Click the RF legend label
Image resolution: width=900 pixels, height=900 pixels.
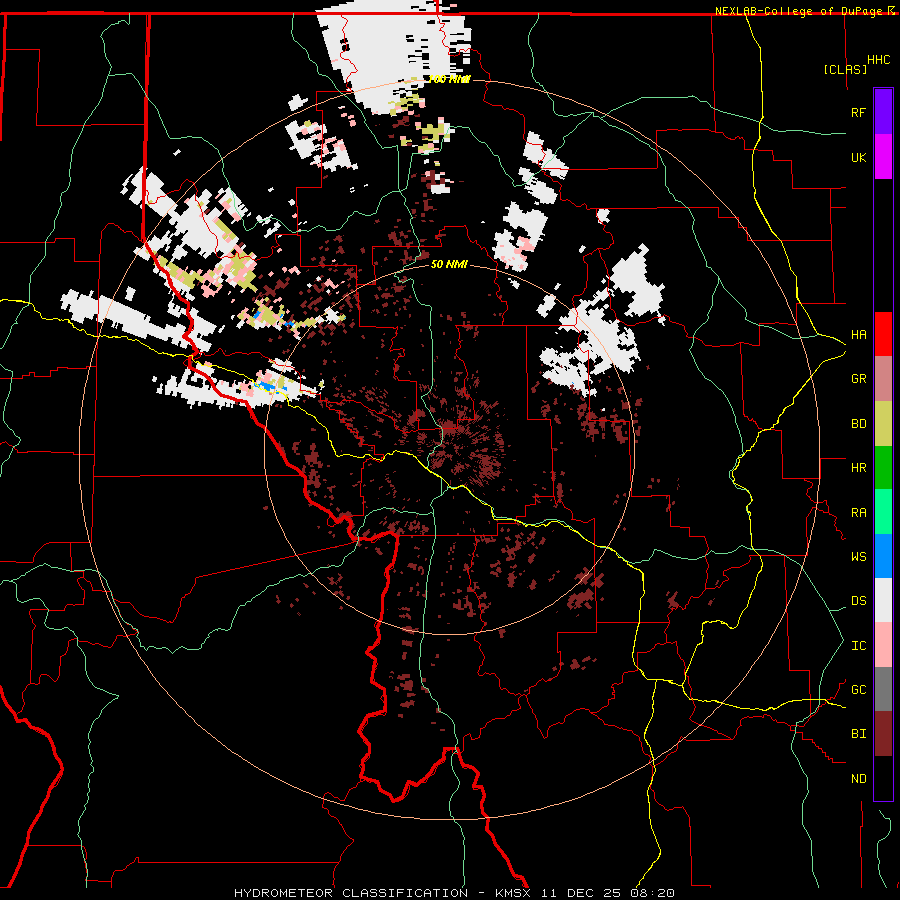pos(858,112)
